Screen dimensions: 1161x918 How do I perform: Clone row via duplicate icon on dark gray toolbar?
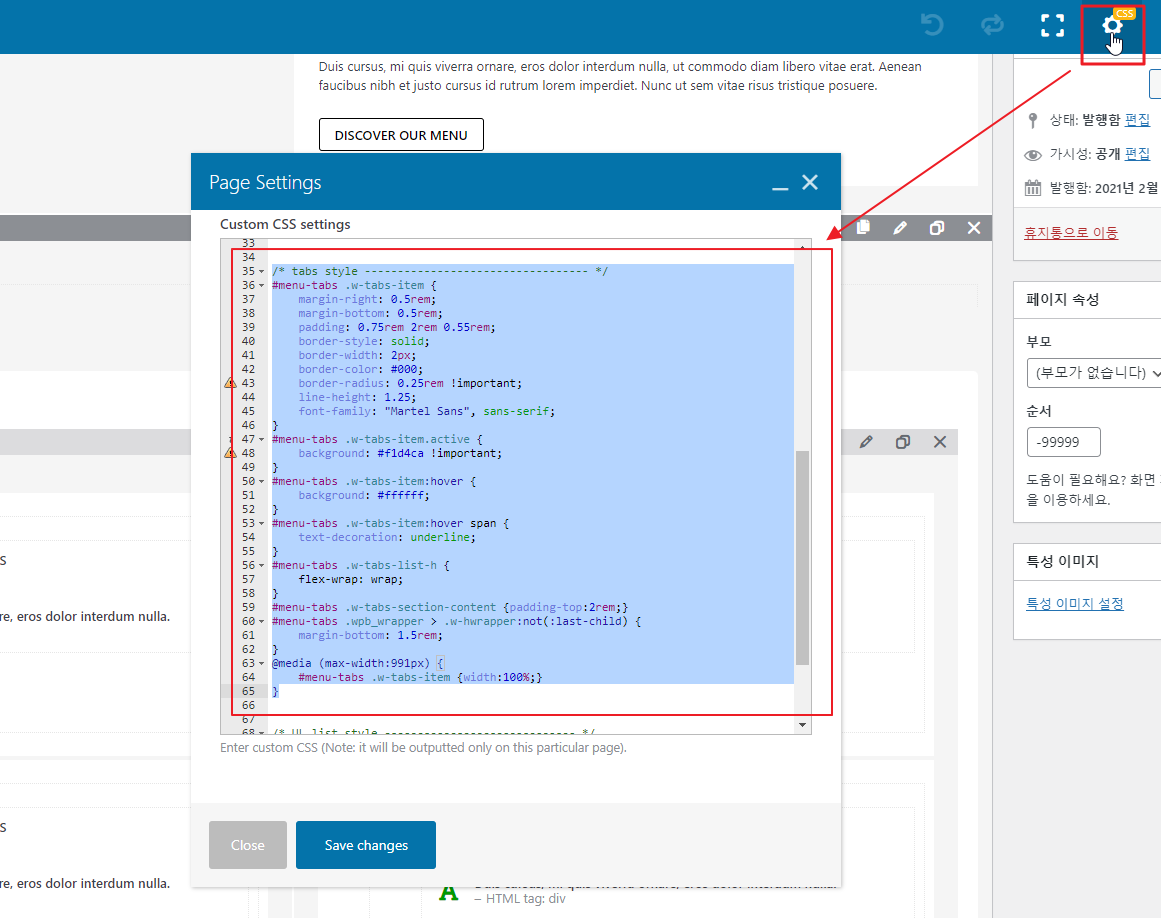[937, 228]
